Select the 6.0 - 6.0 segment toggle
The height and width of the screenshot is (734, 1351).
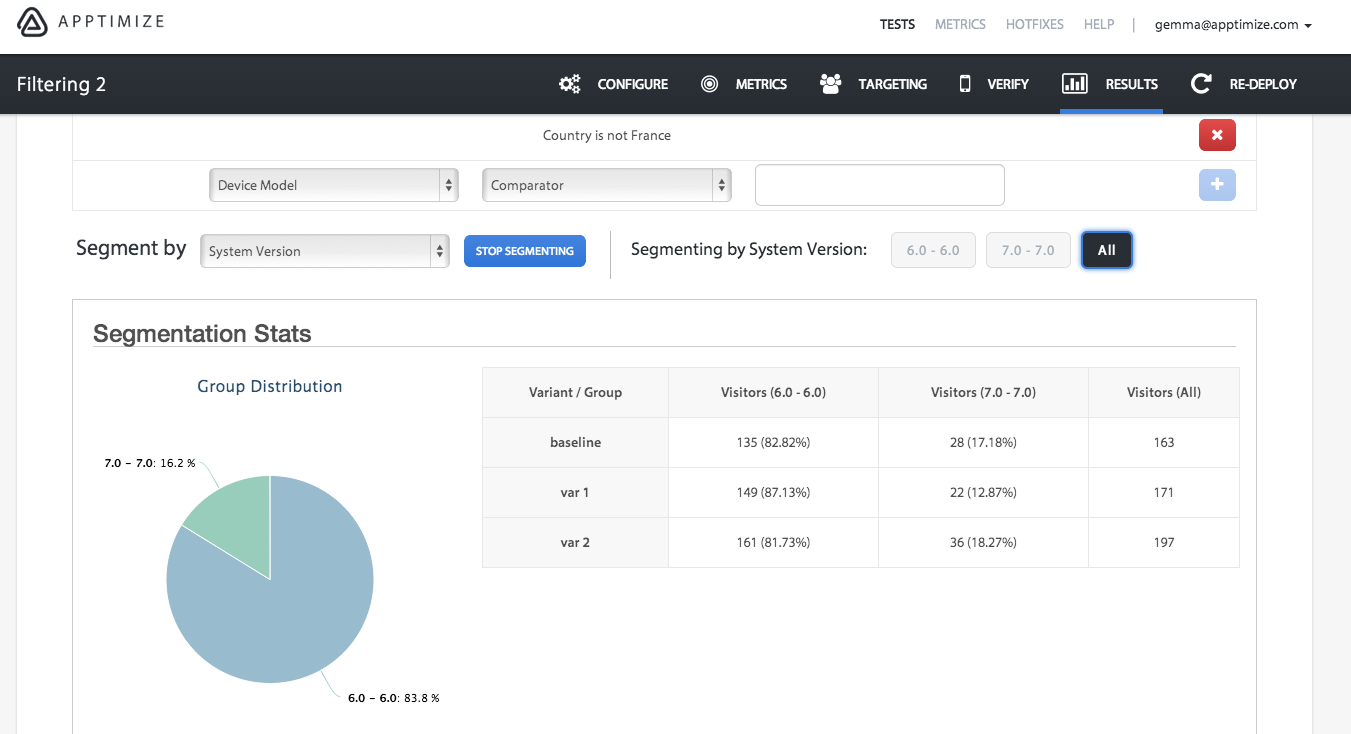tap(933, 250)
